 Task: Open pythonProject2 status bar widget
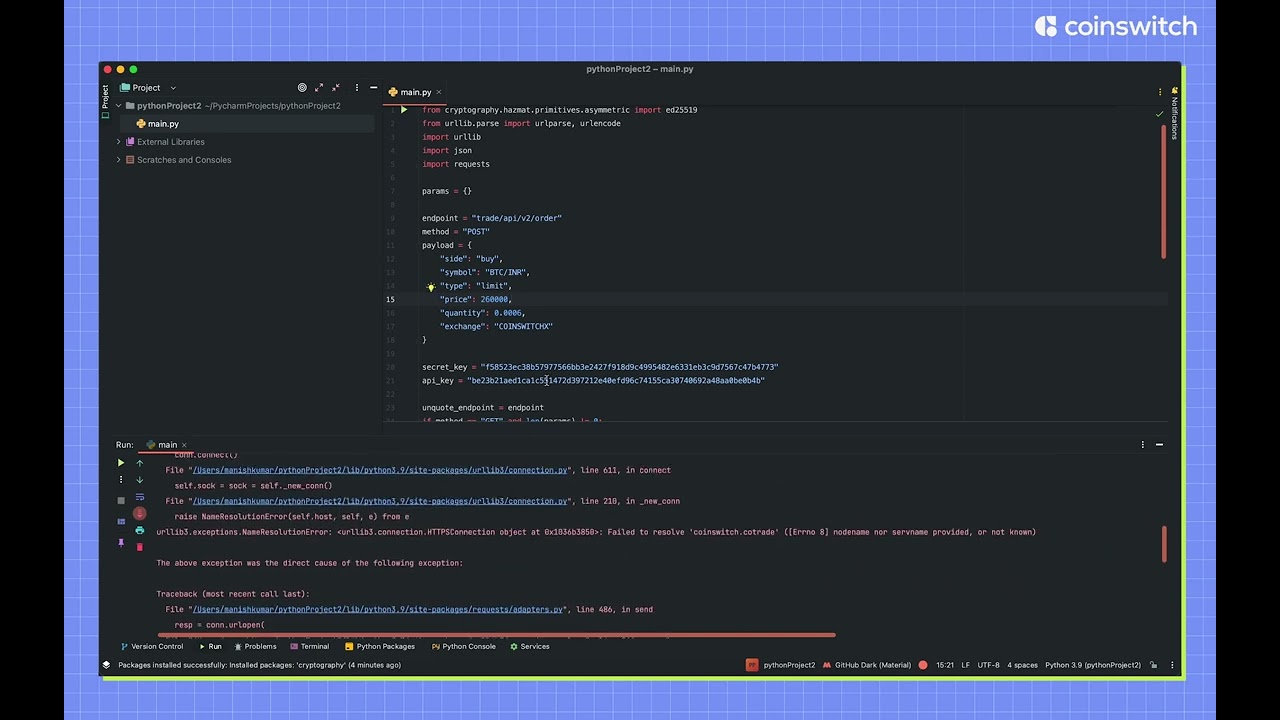tap(781, 665)
